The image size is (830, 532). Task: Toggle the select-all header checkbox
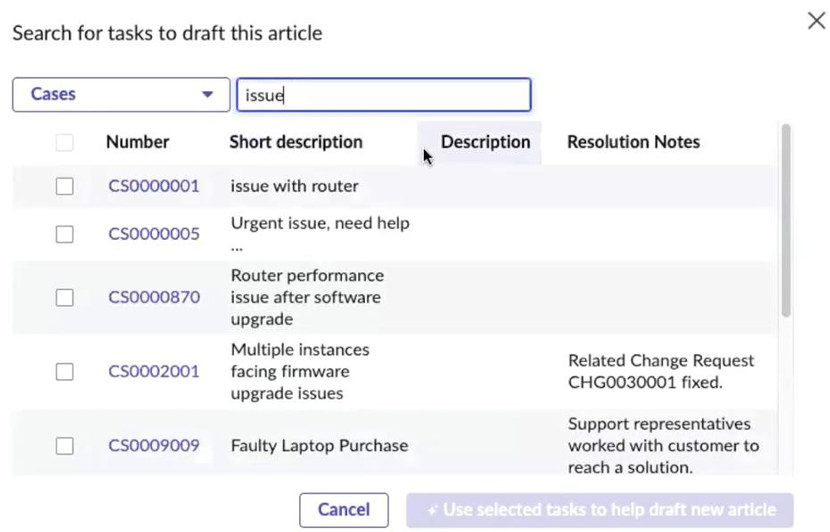click(x=65, y=142)
